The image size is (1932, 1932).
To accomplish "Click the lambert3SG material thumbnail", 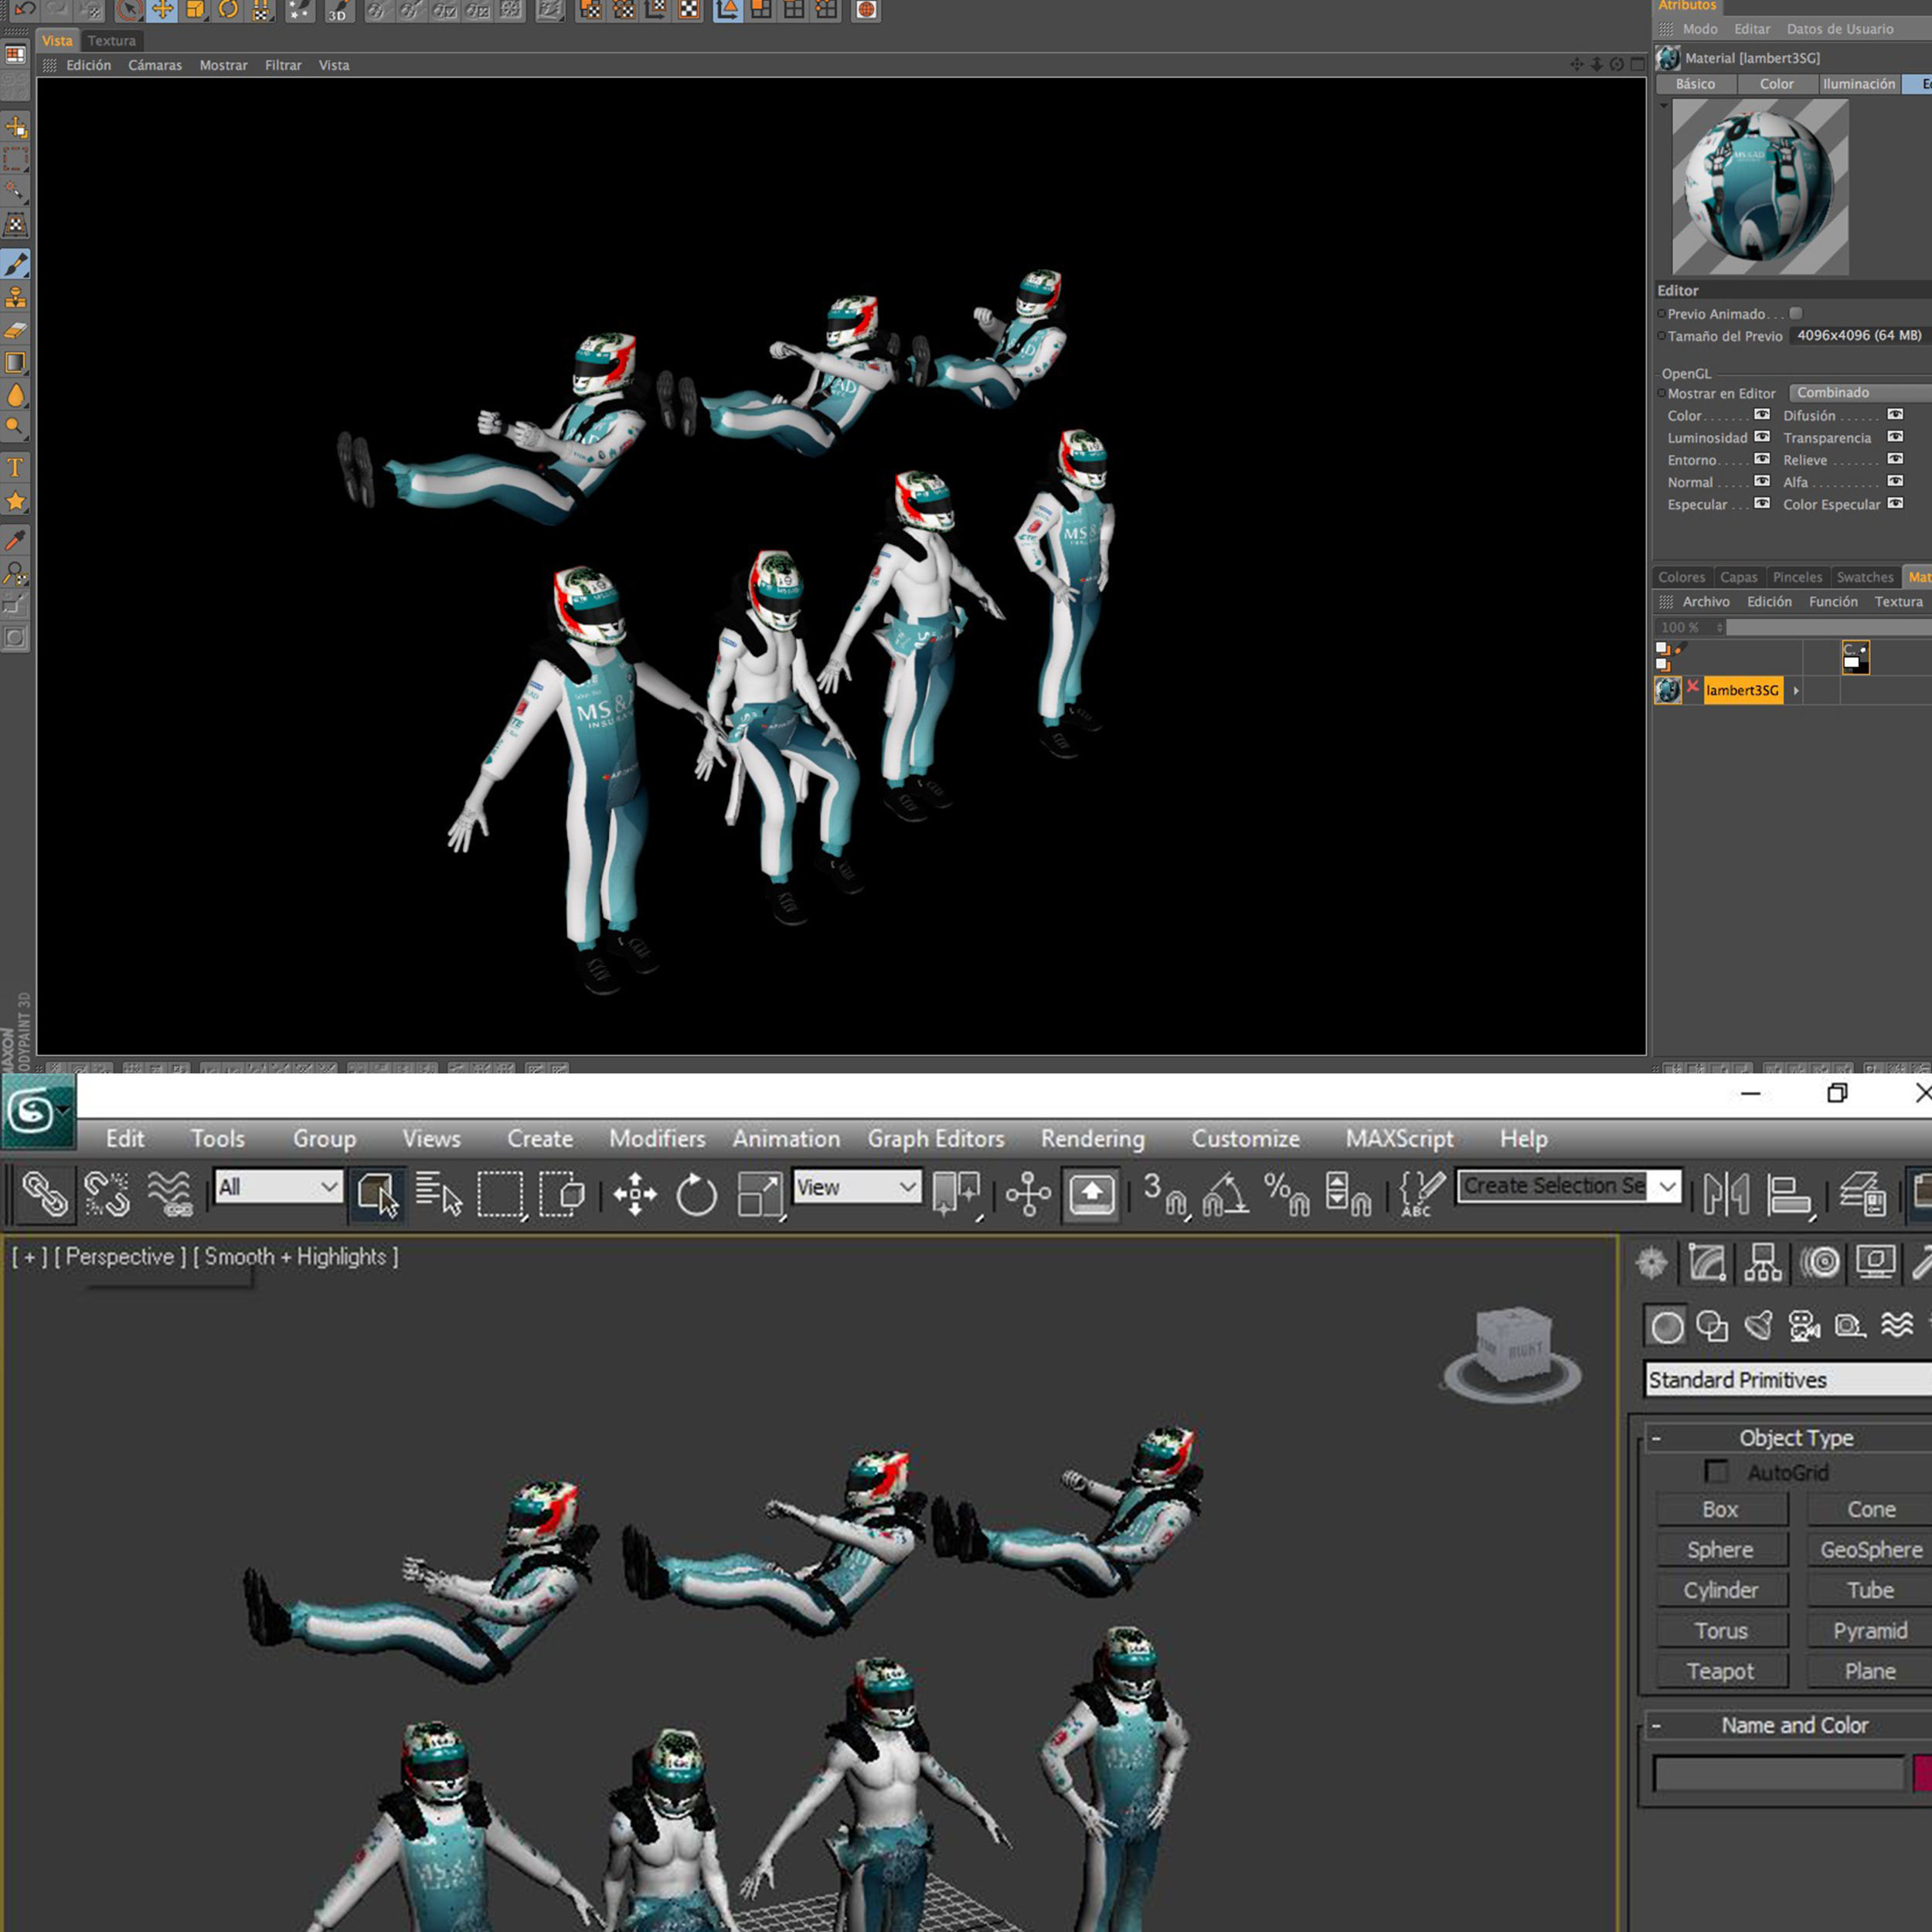I will (1667, 690).
